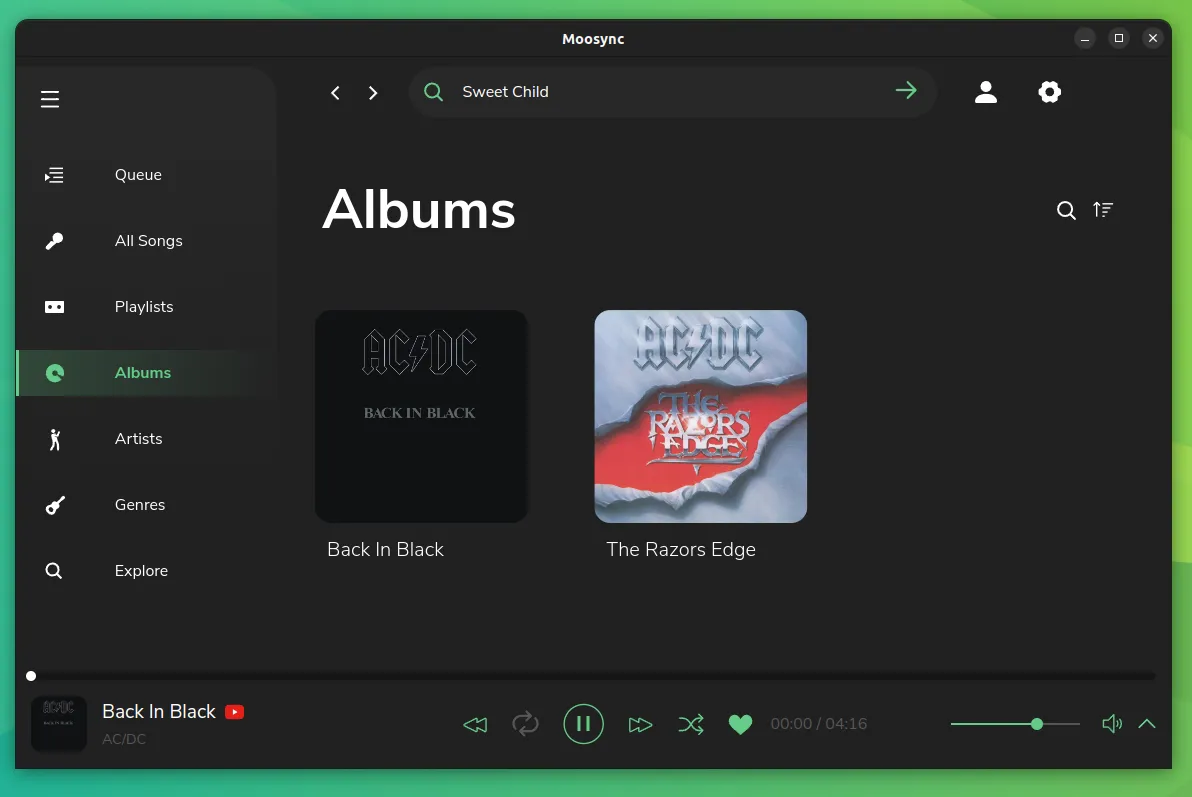Minimize the Moosync window
The width and height of the screenshot is (1192, 797).
1085,38
